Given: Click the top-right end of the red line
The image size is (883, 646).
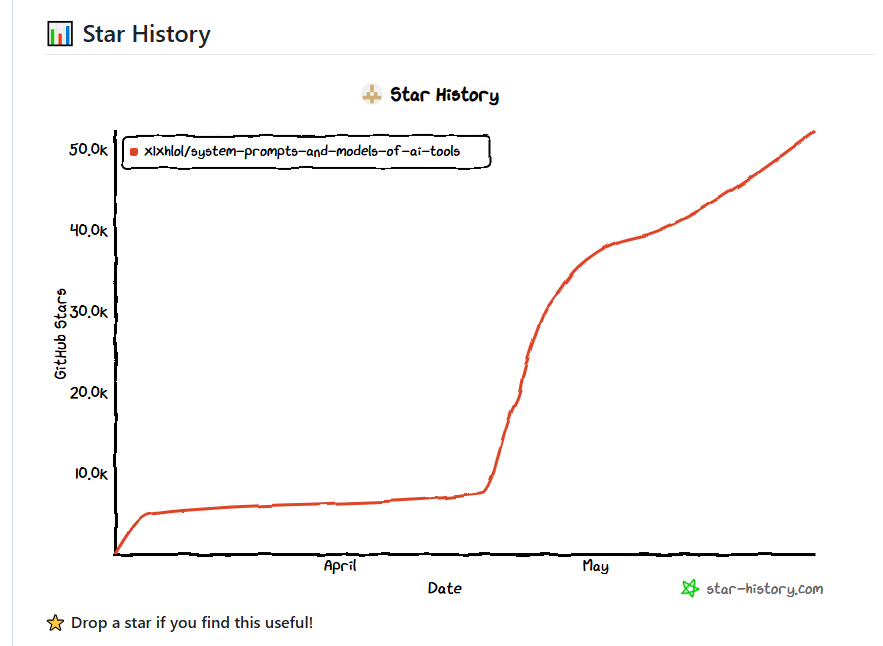Looking at the screenshot, I should tap(814, 131).
